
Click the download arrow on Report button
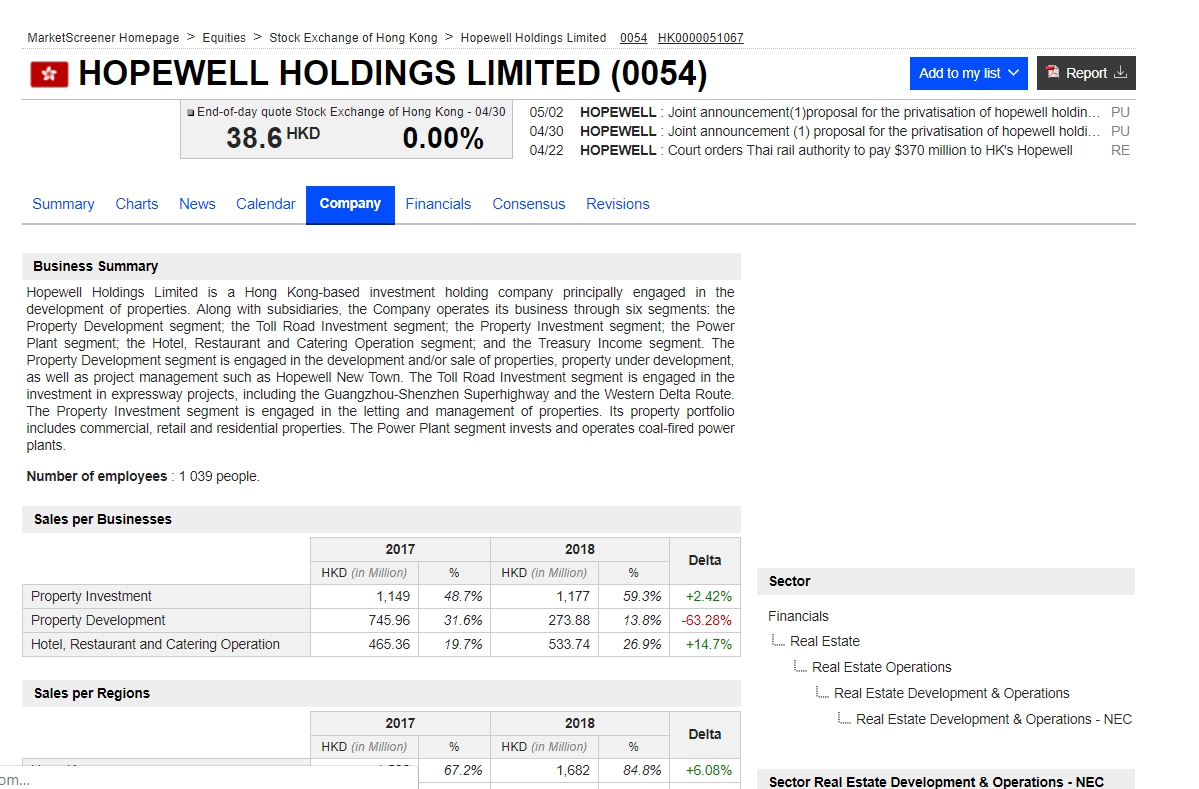[1120, 73]
